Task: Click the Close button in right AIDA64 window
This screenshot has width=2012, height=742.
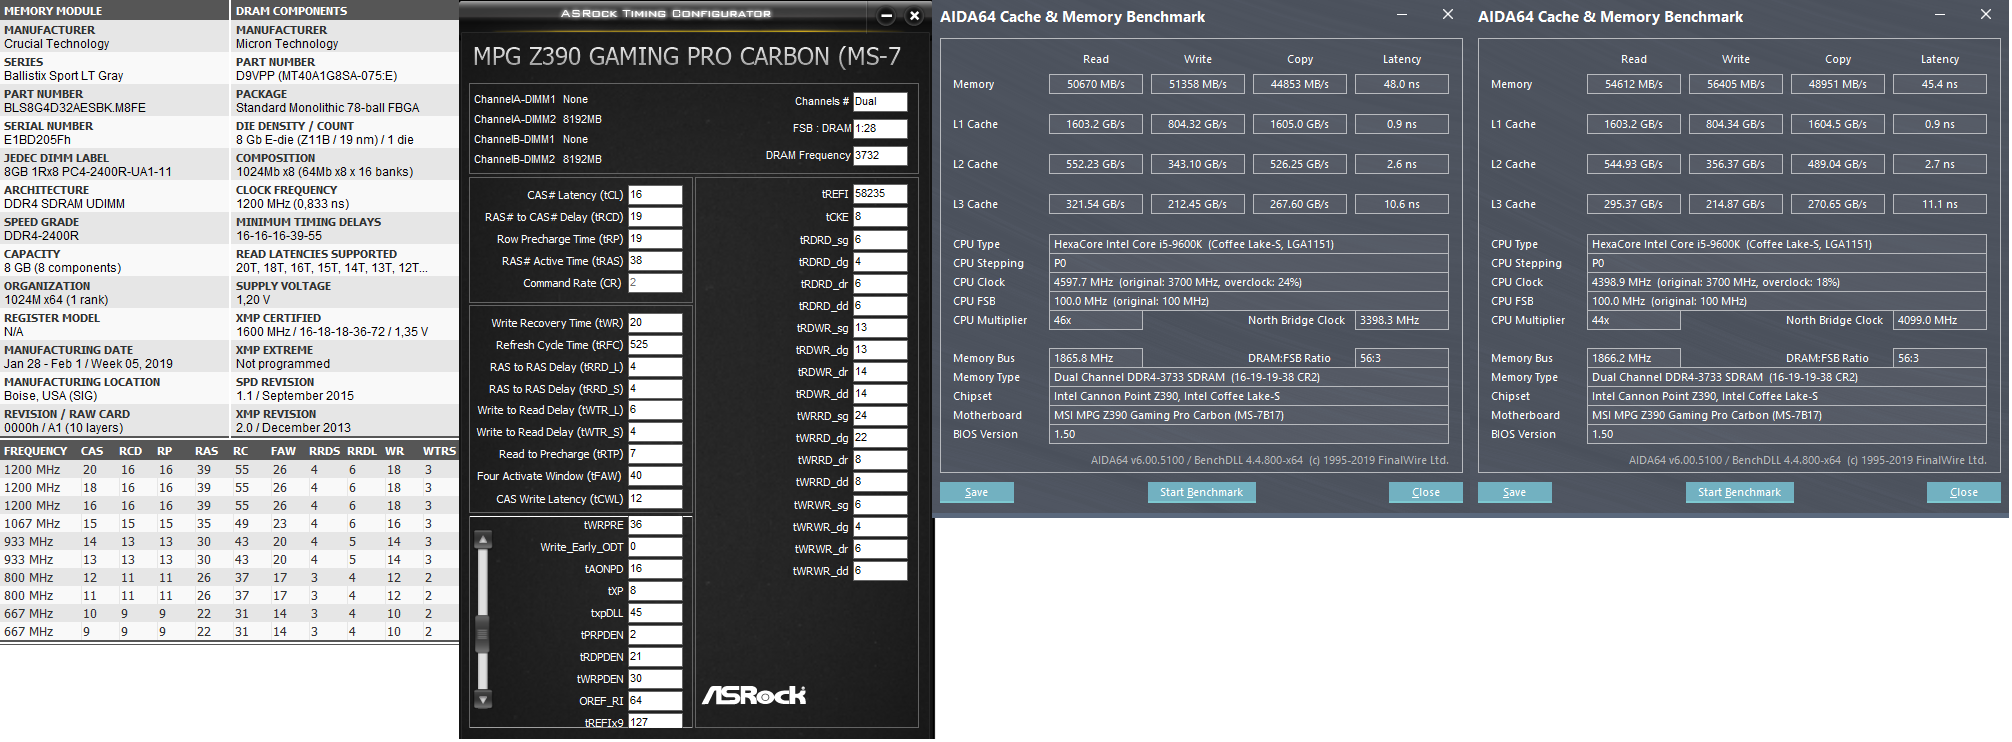Action: point(1964,492)
